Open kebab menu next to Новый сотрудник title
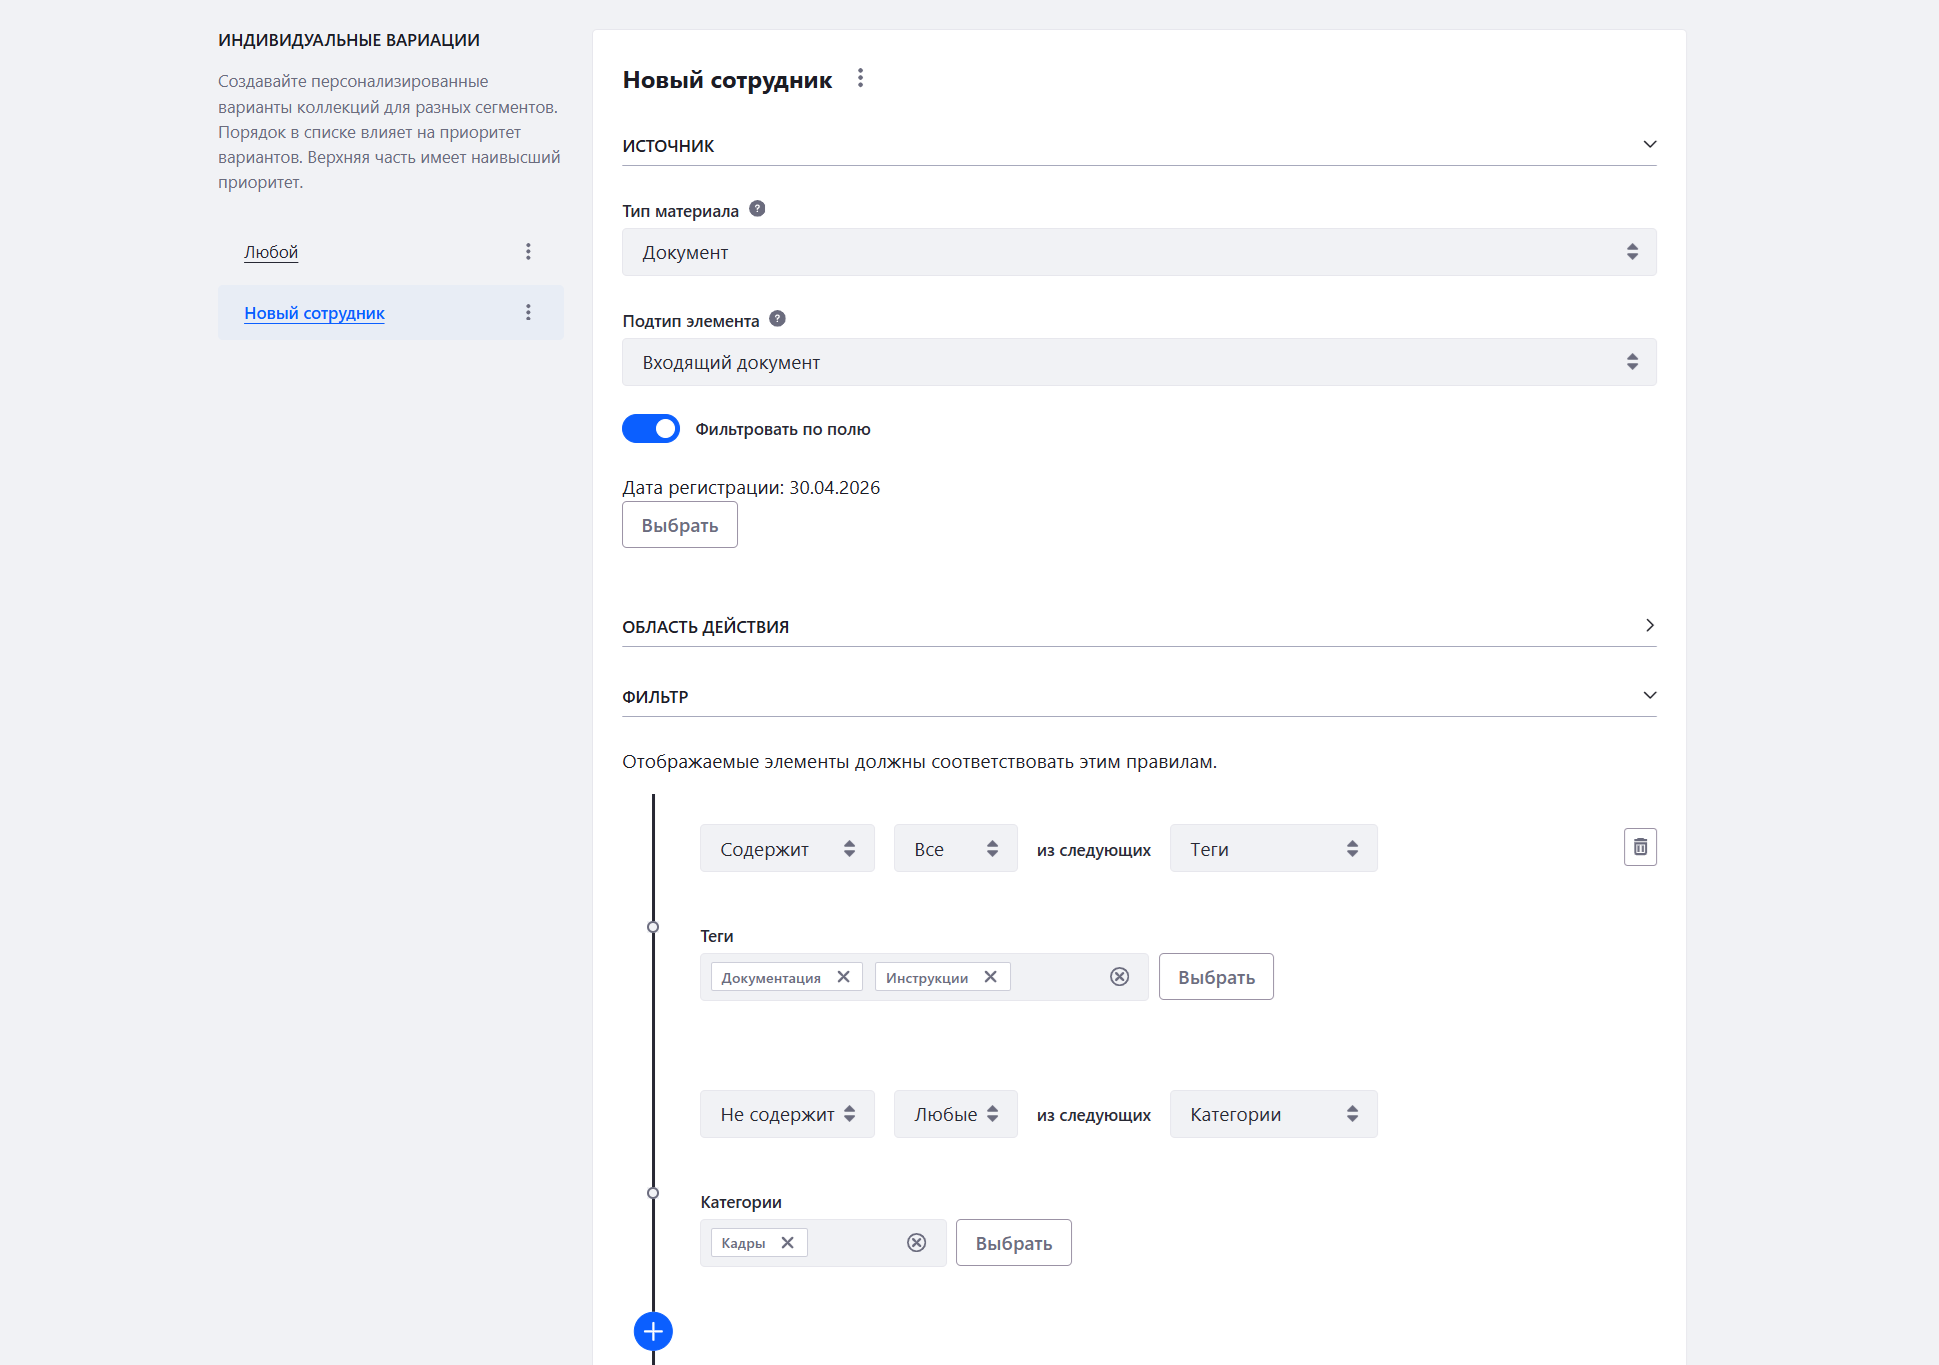Viewport: 1939px width, 1365px height. point(860,78)
